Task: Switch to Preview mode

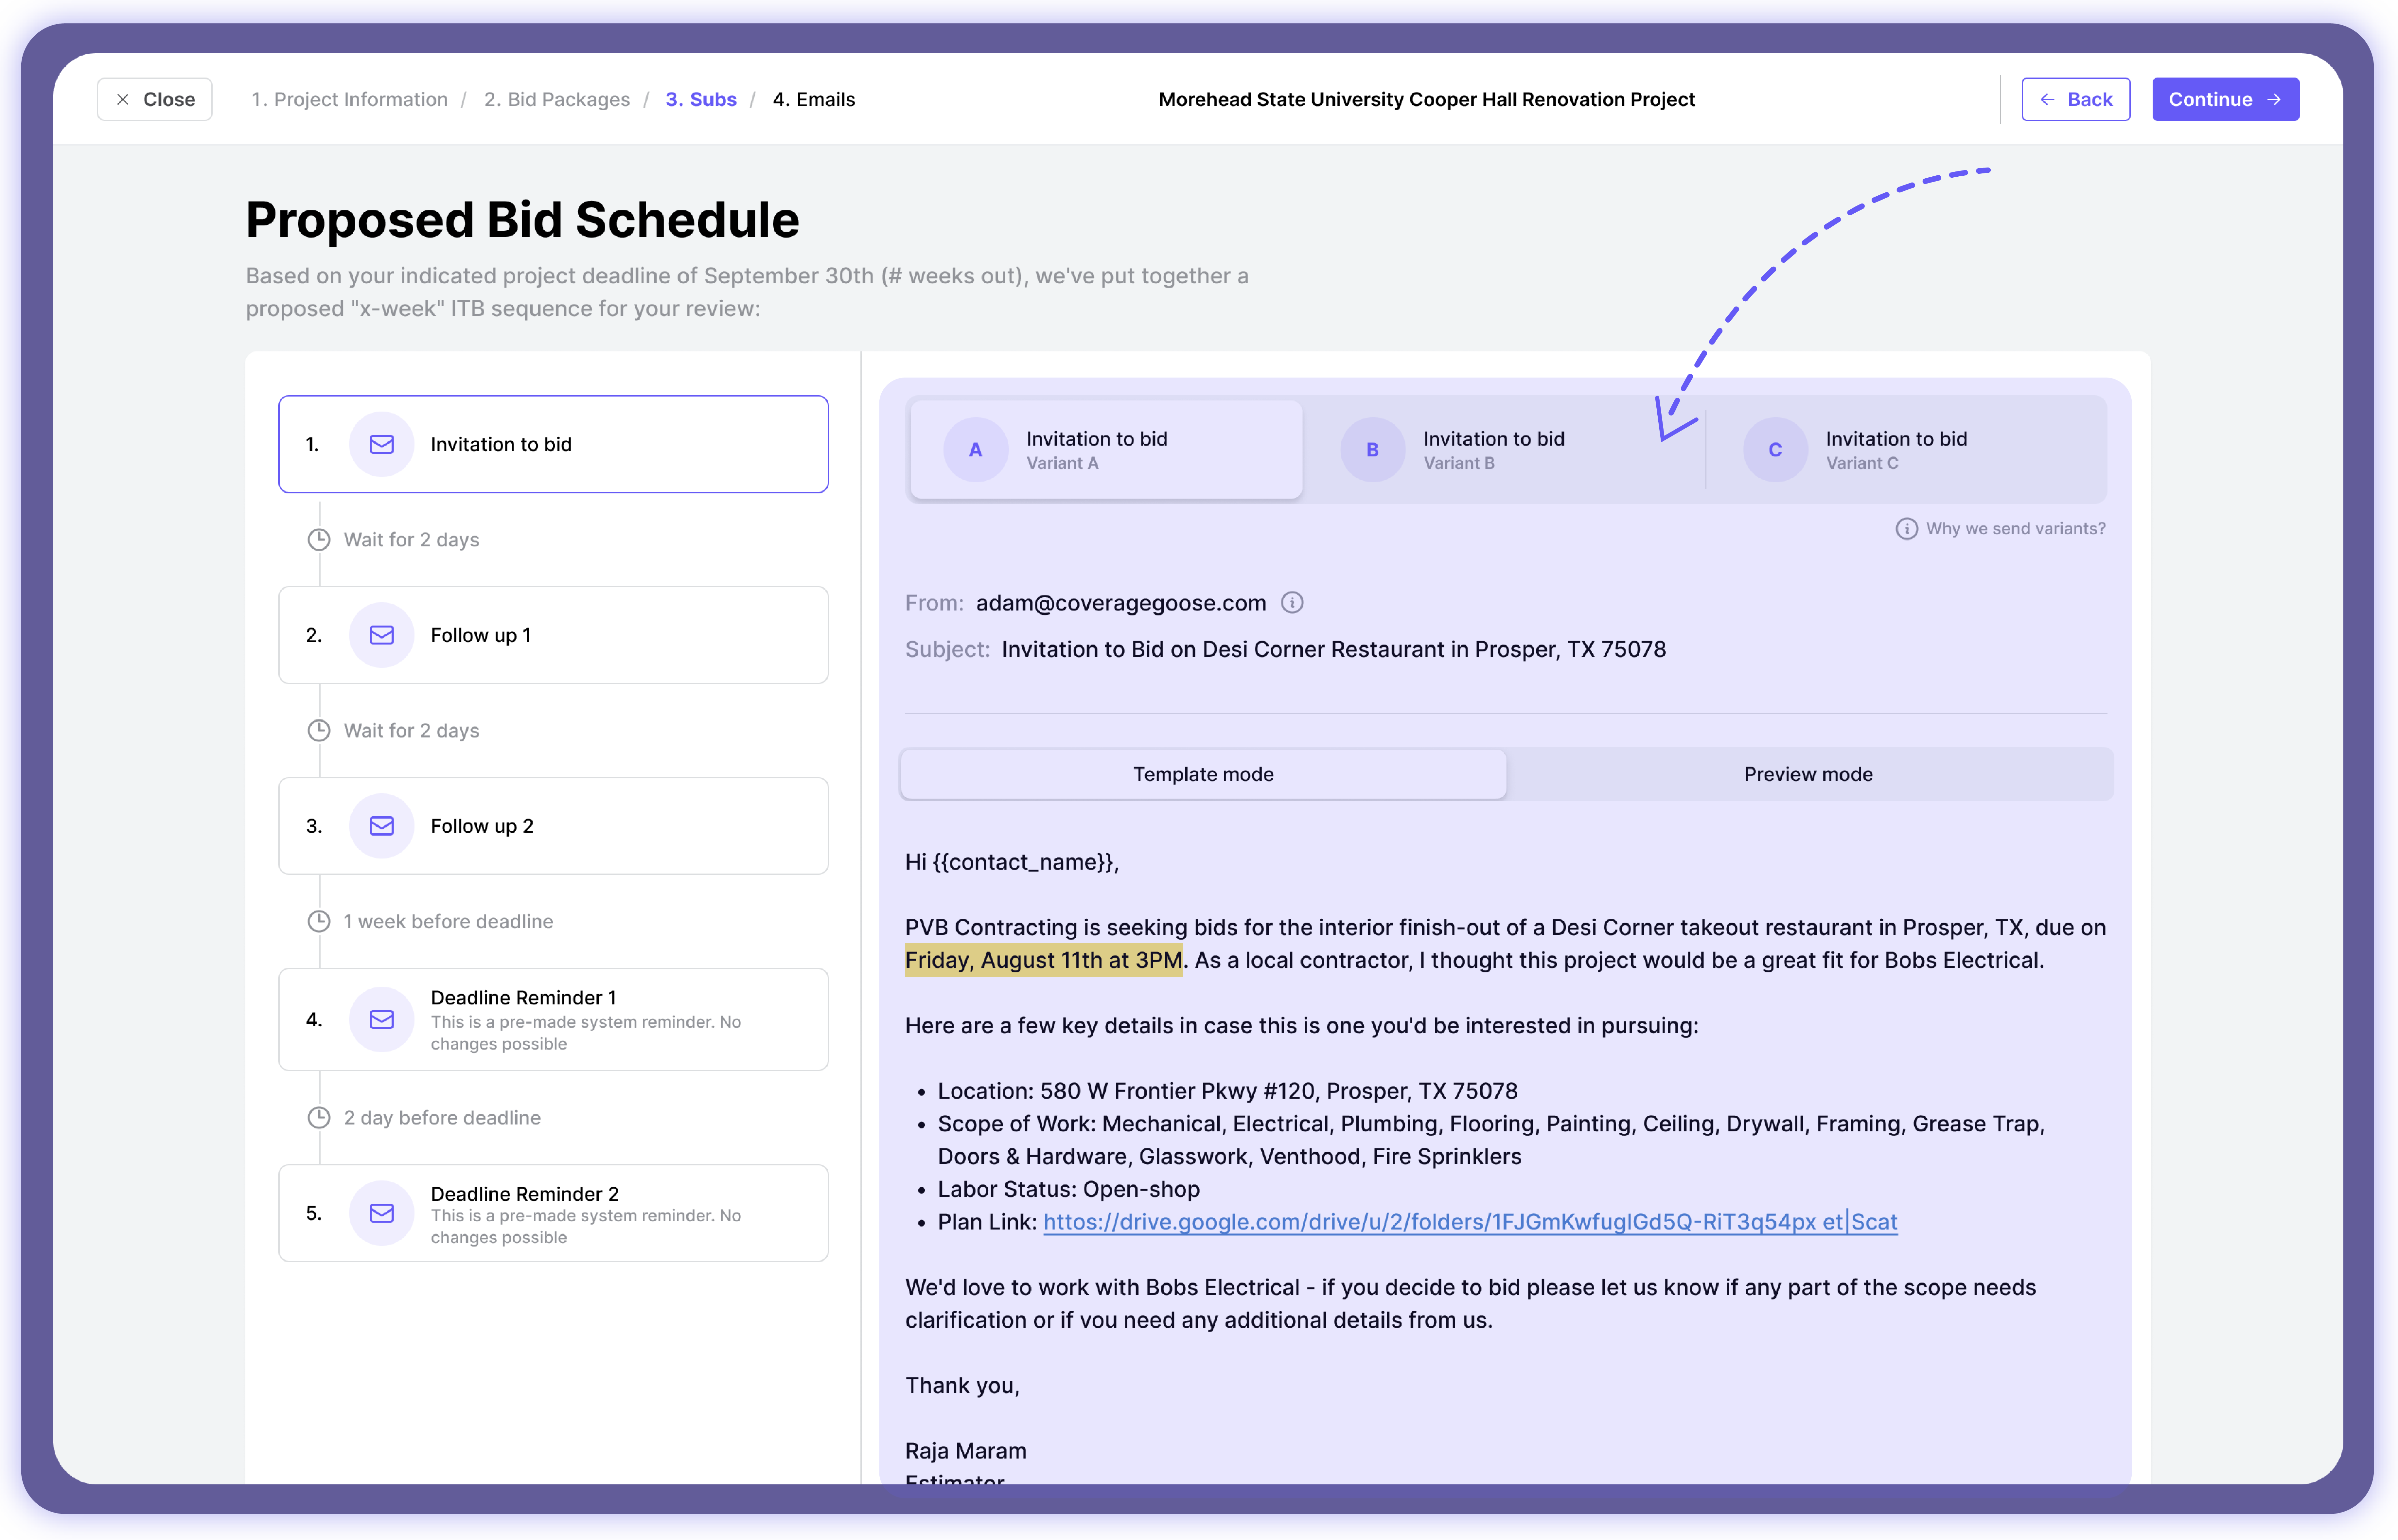Action: [x=1808, y=774]
